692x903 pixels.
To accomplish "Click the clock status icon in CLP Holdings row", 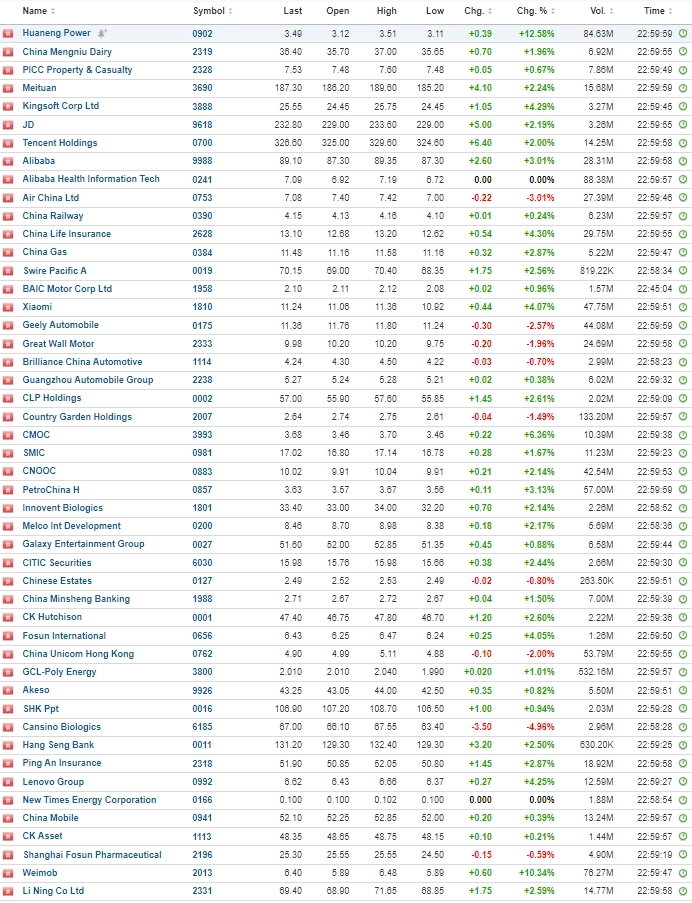I will 683,398.
